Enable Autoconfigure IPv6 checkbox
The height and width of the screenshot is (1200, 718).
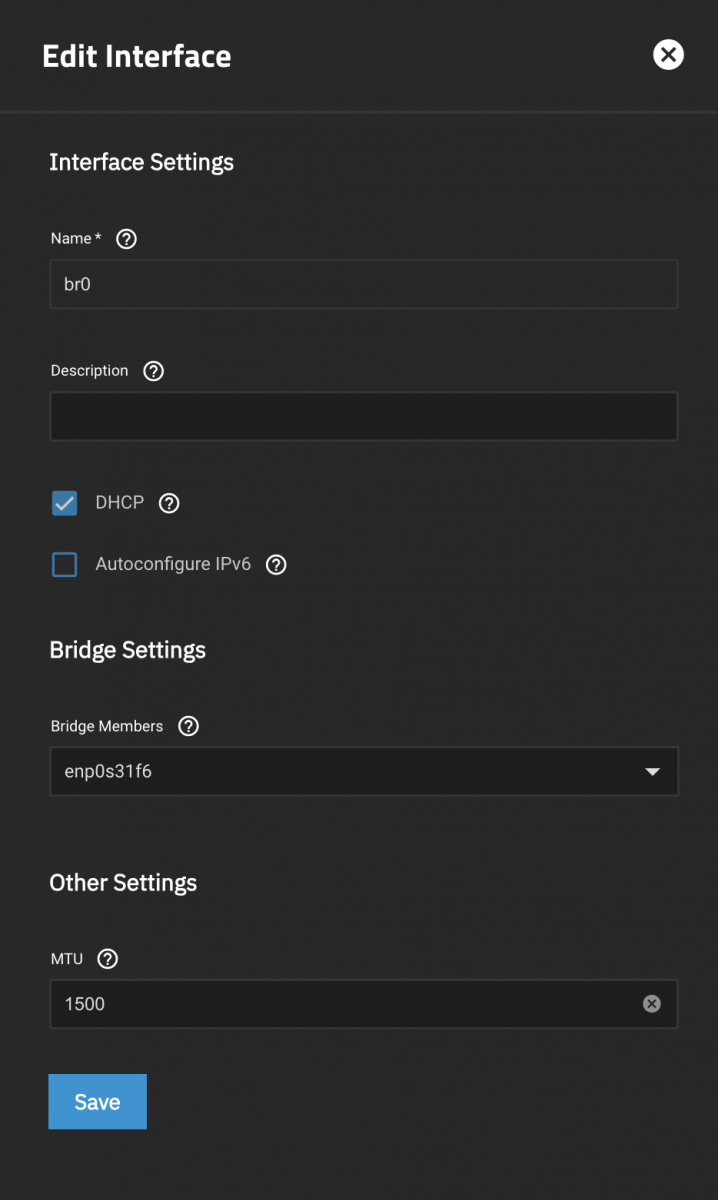65,565
